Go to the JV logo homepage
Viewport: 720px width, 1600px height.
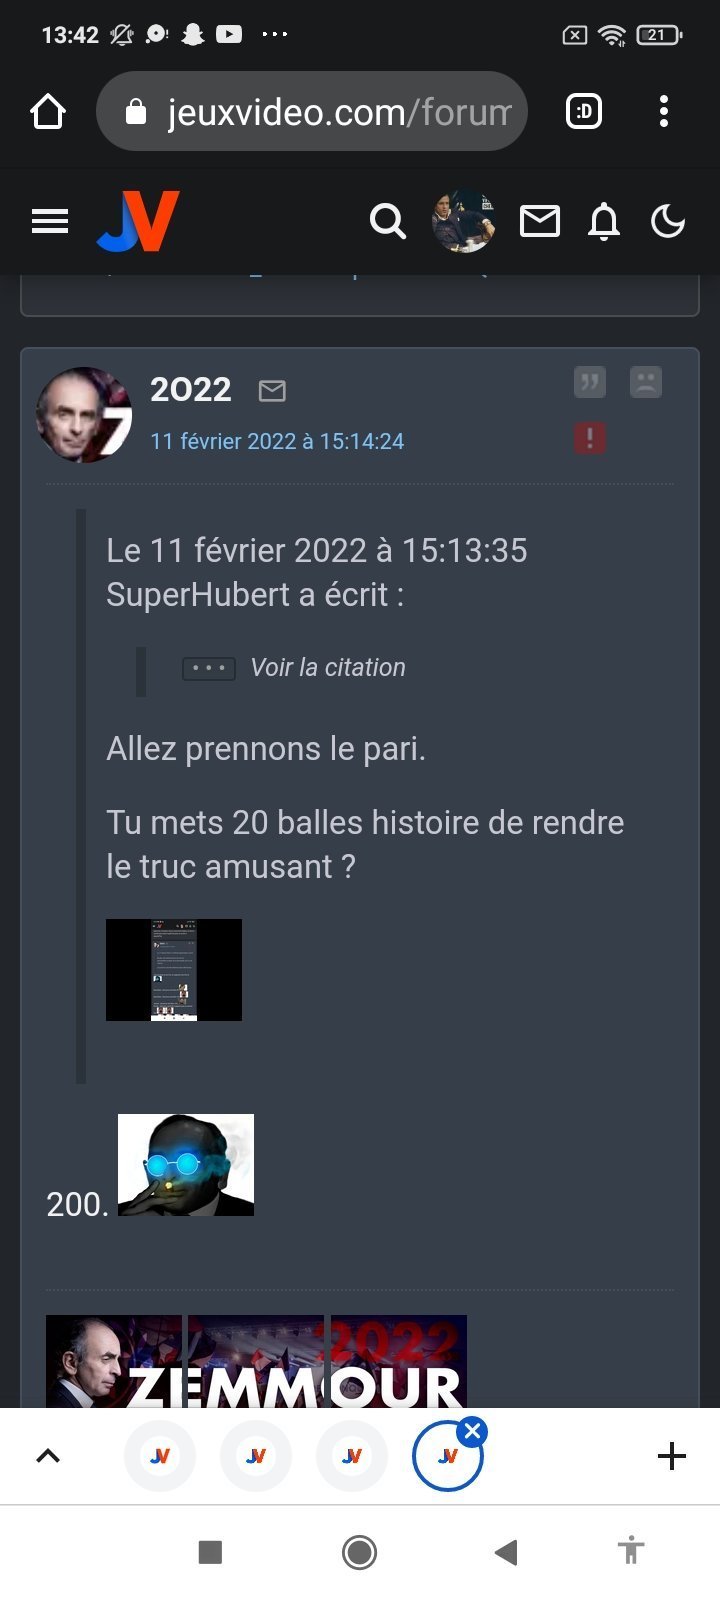click(138, 221)
